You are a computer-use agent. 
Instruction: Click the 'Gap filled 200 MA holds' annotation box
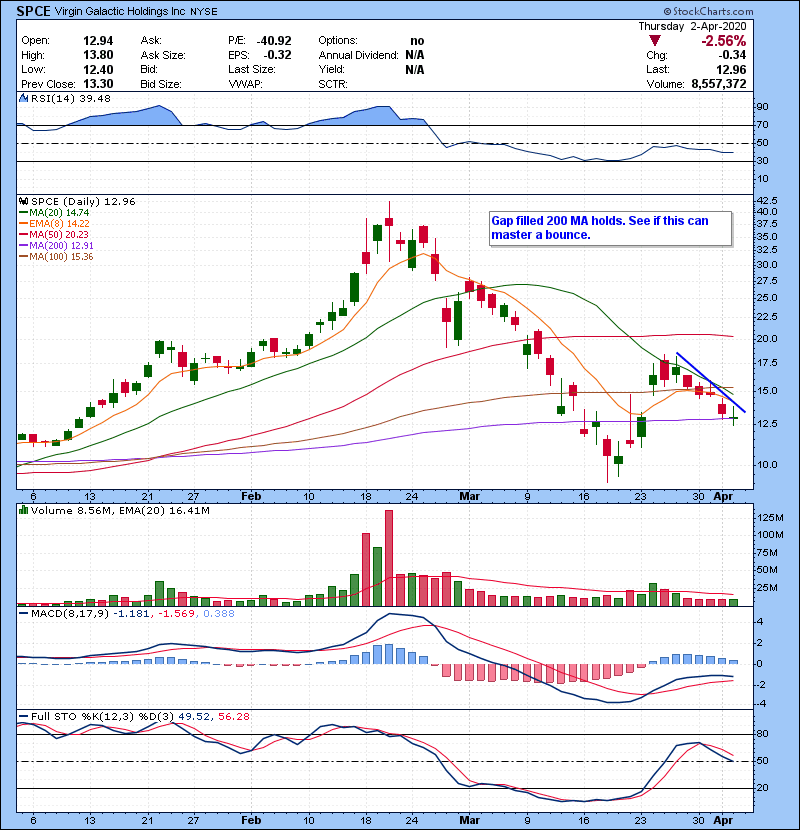(610, 228)
